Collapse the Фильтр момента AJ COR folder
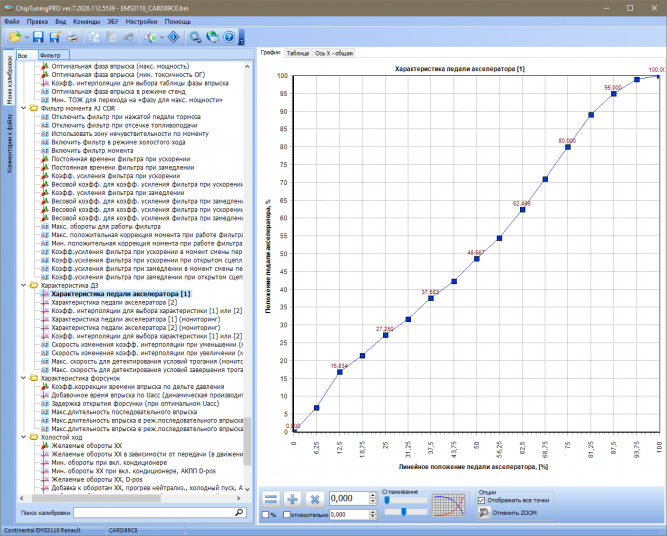The image size is (667, 536). 24,108
